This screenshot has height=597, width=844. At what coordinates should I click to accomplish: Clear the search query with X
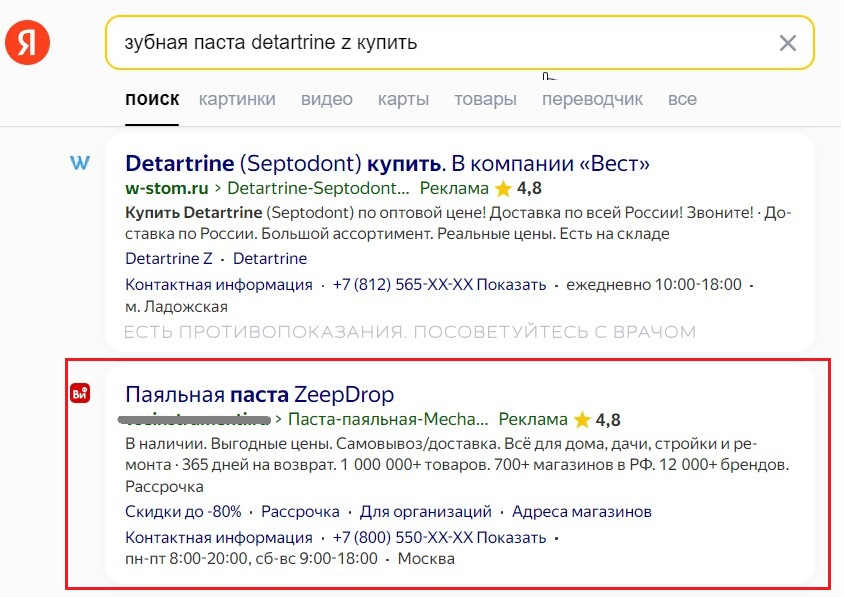pos(788,43)
